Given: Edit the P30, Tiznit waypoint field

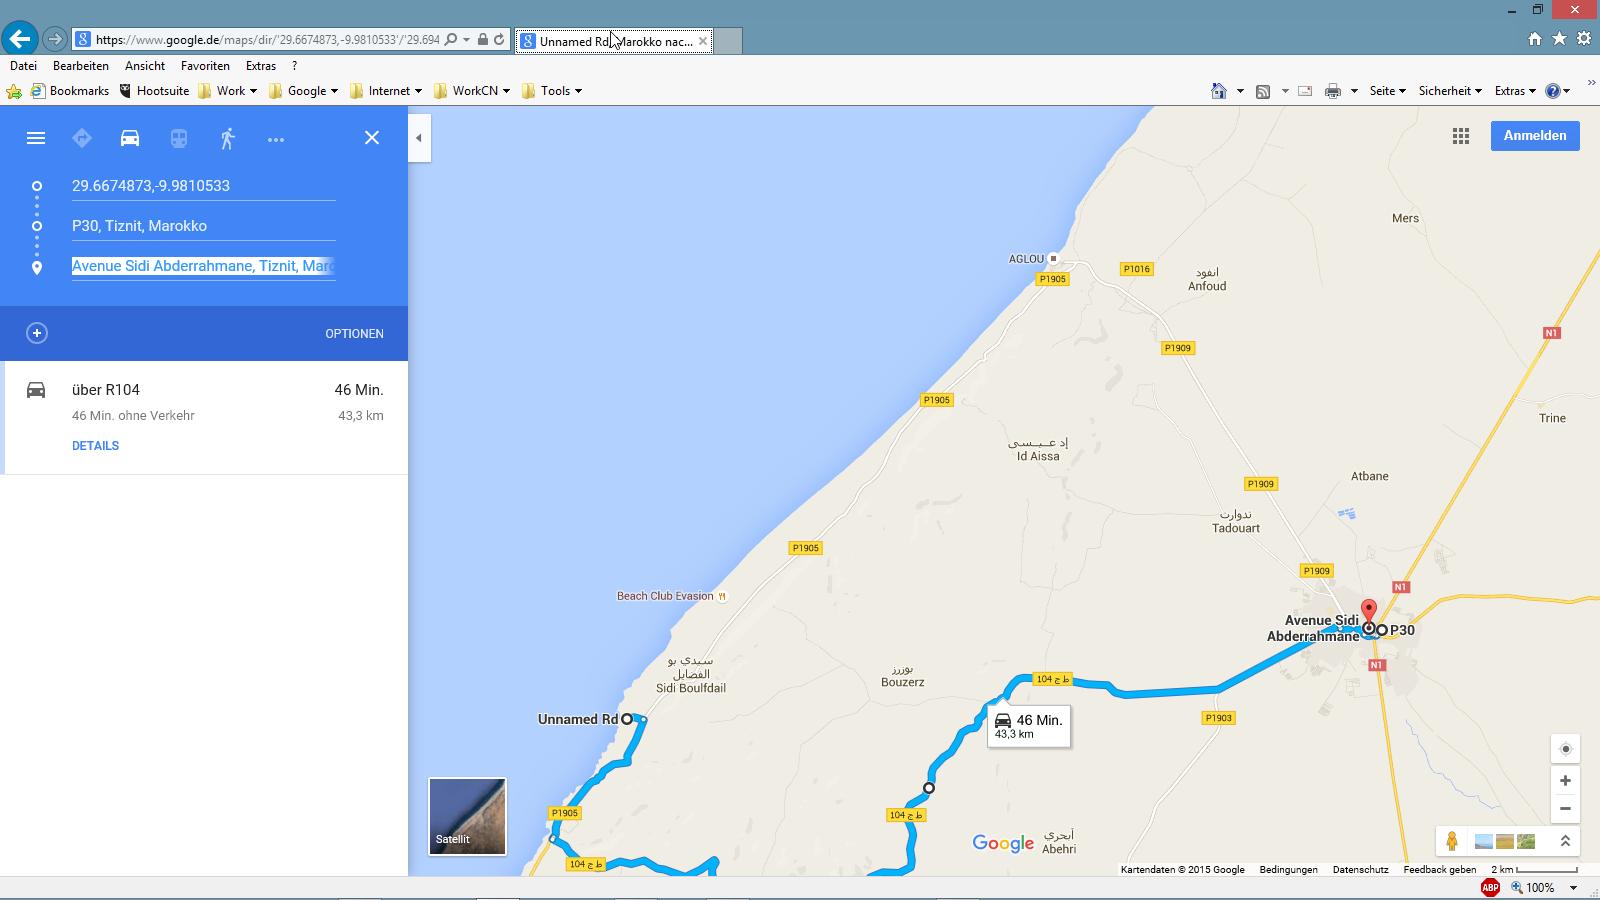Looking at the screenshot, I should coord(203,226).
